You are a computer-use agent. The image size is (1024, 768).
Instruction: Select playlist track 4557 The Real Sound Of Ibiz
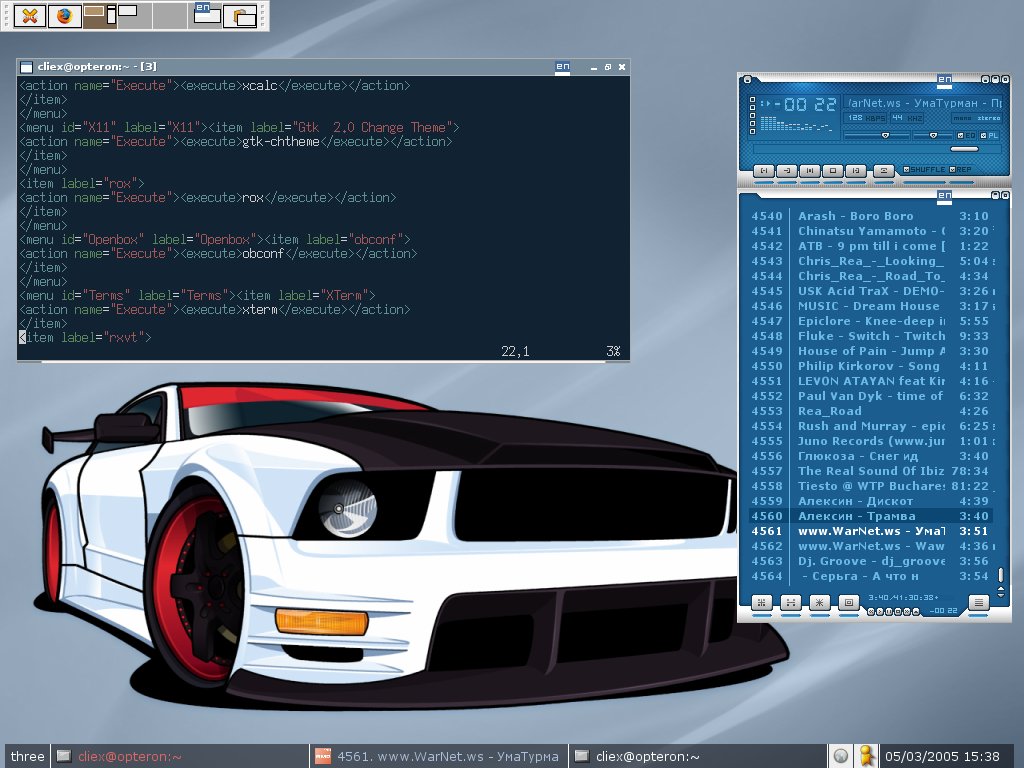(870, 472)
